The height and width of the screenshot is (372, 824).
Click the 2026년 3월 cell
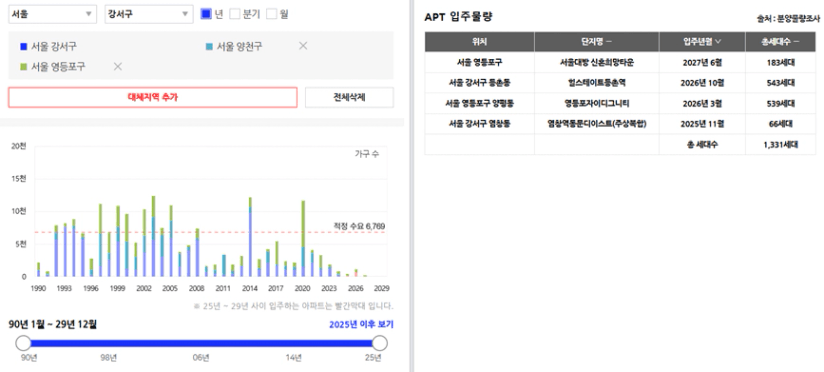pyautogui.click(x=702, y=103)
